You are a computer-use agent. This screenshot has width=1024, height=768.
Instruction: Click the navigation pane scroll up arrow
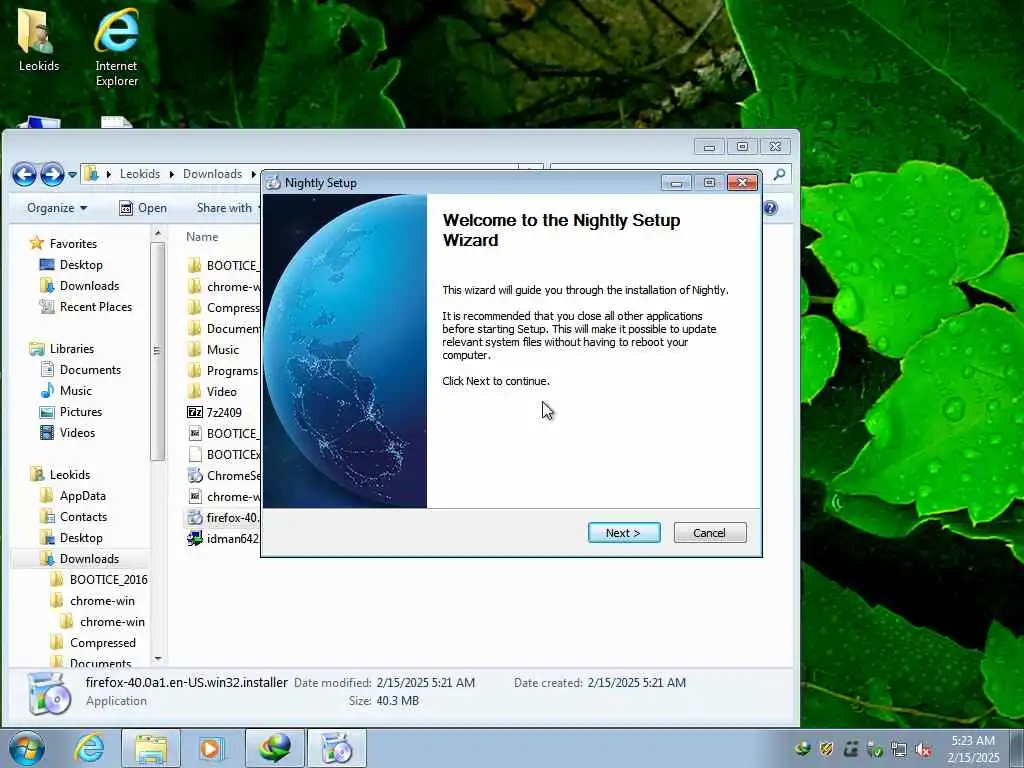coord(157,233)
